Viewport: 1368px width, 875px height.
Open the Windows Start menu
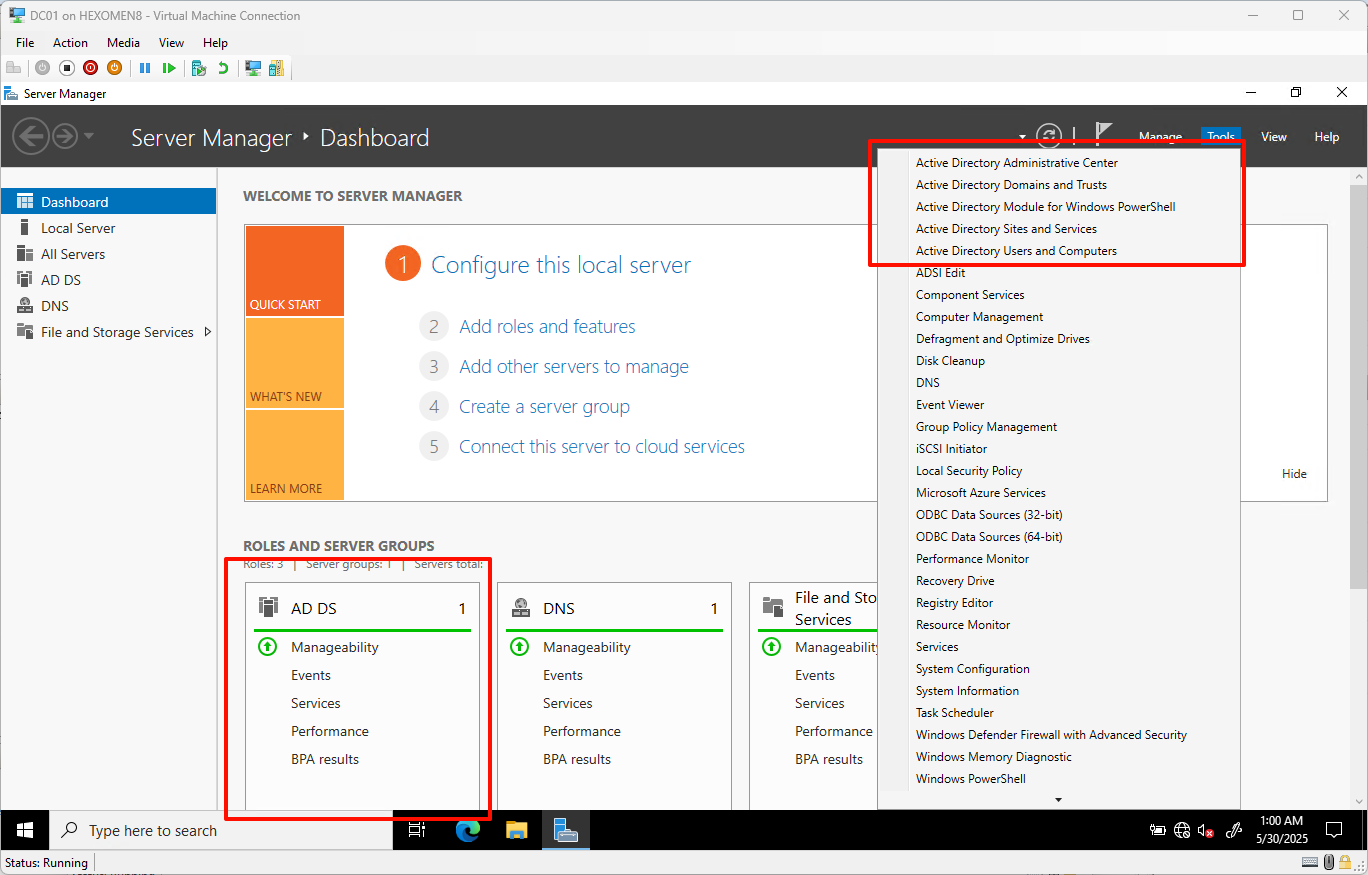tap(25, 830)
